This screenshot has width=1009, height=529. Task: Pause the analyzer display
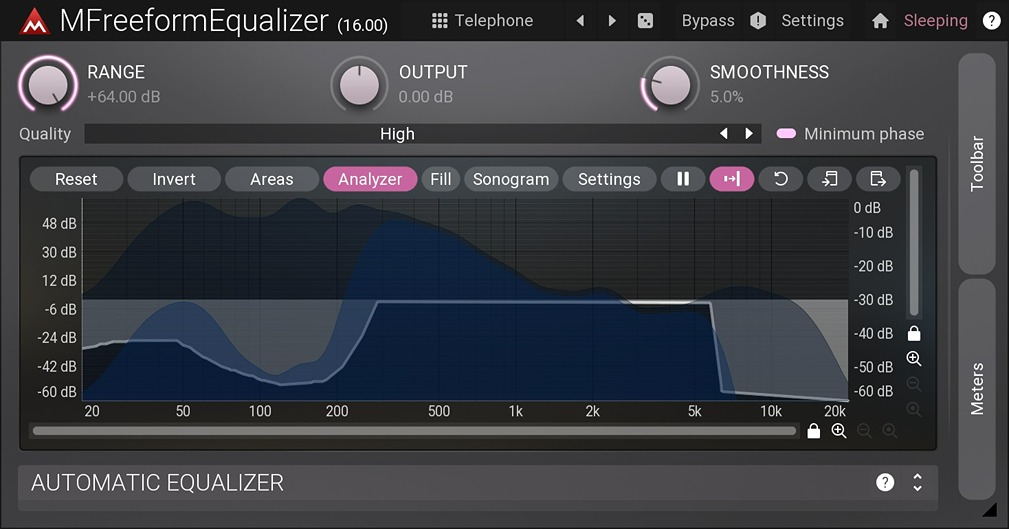[x=683, y=179]
